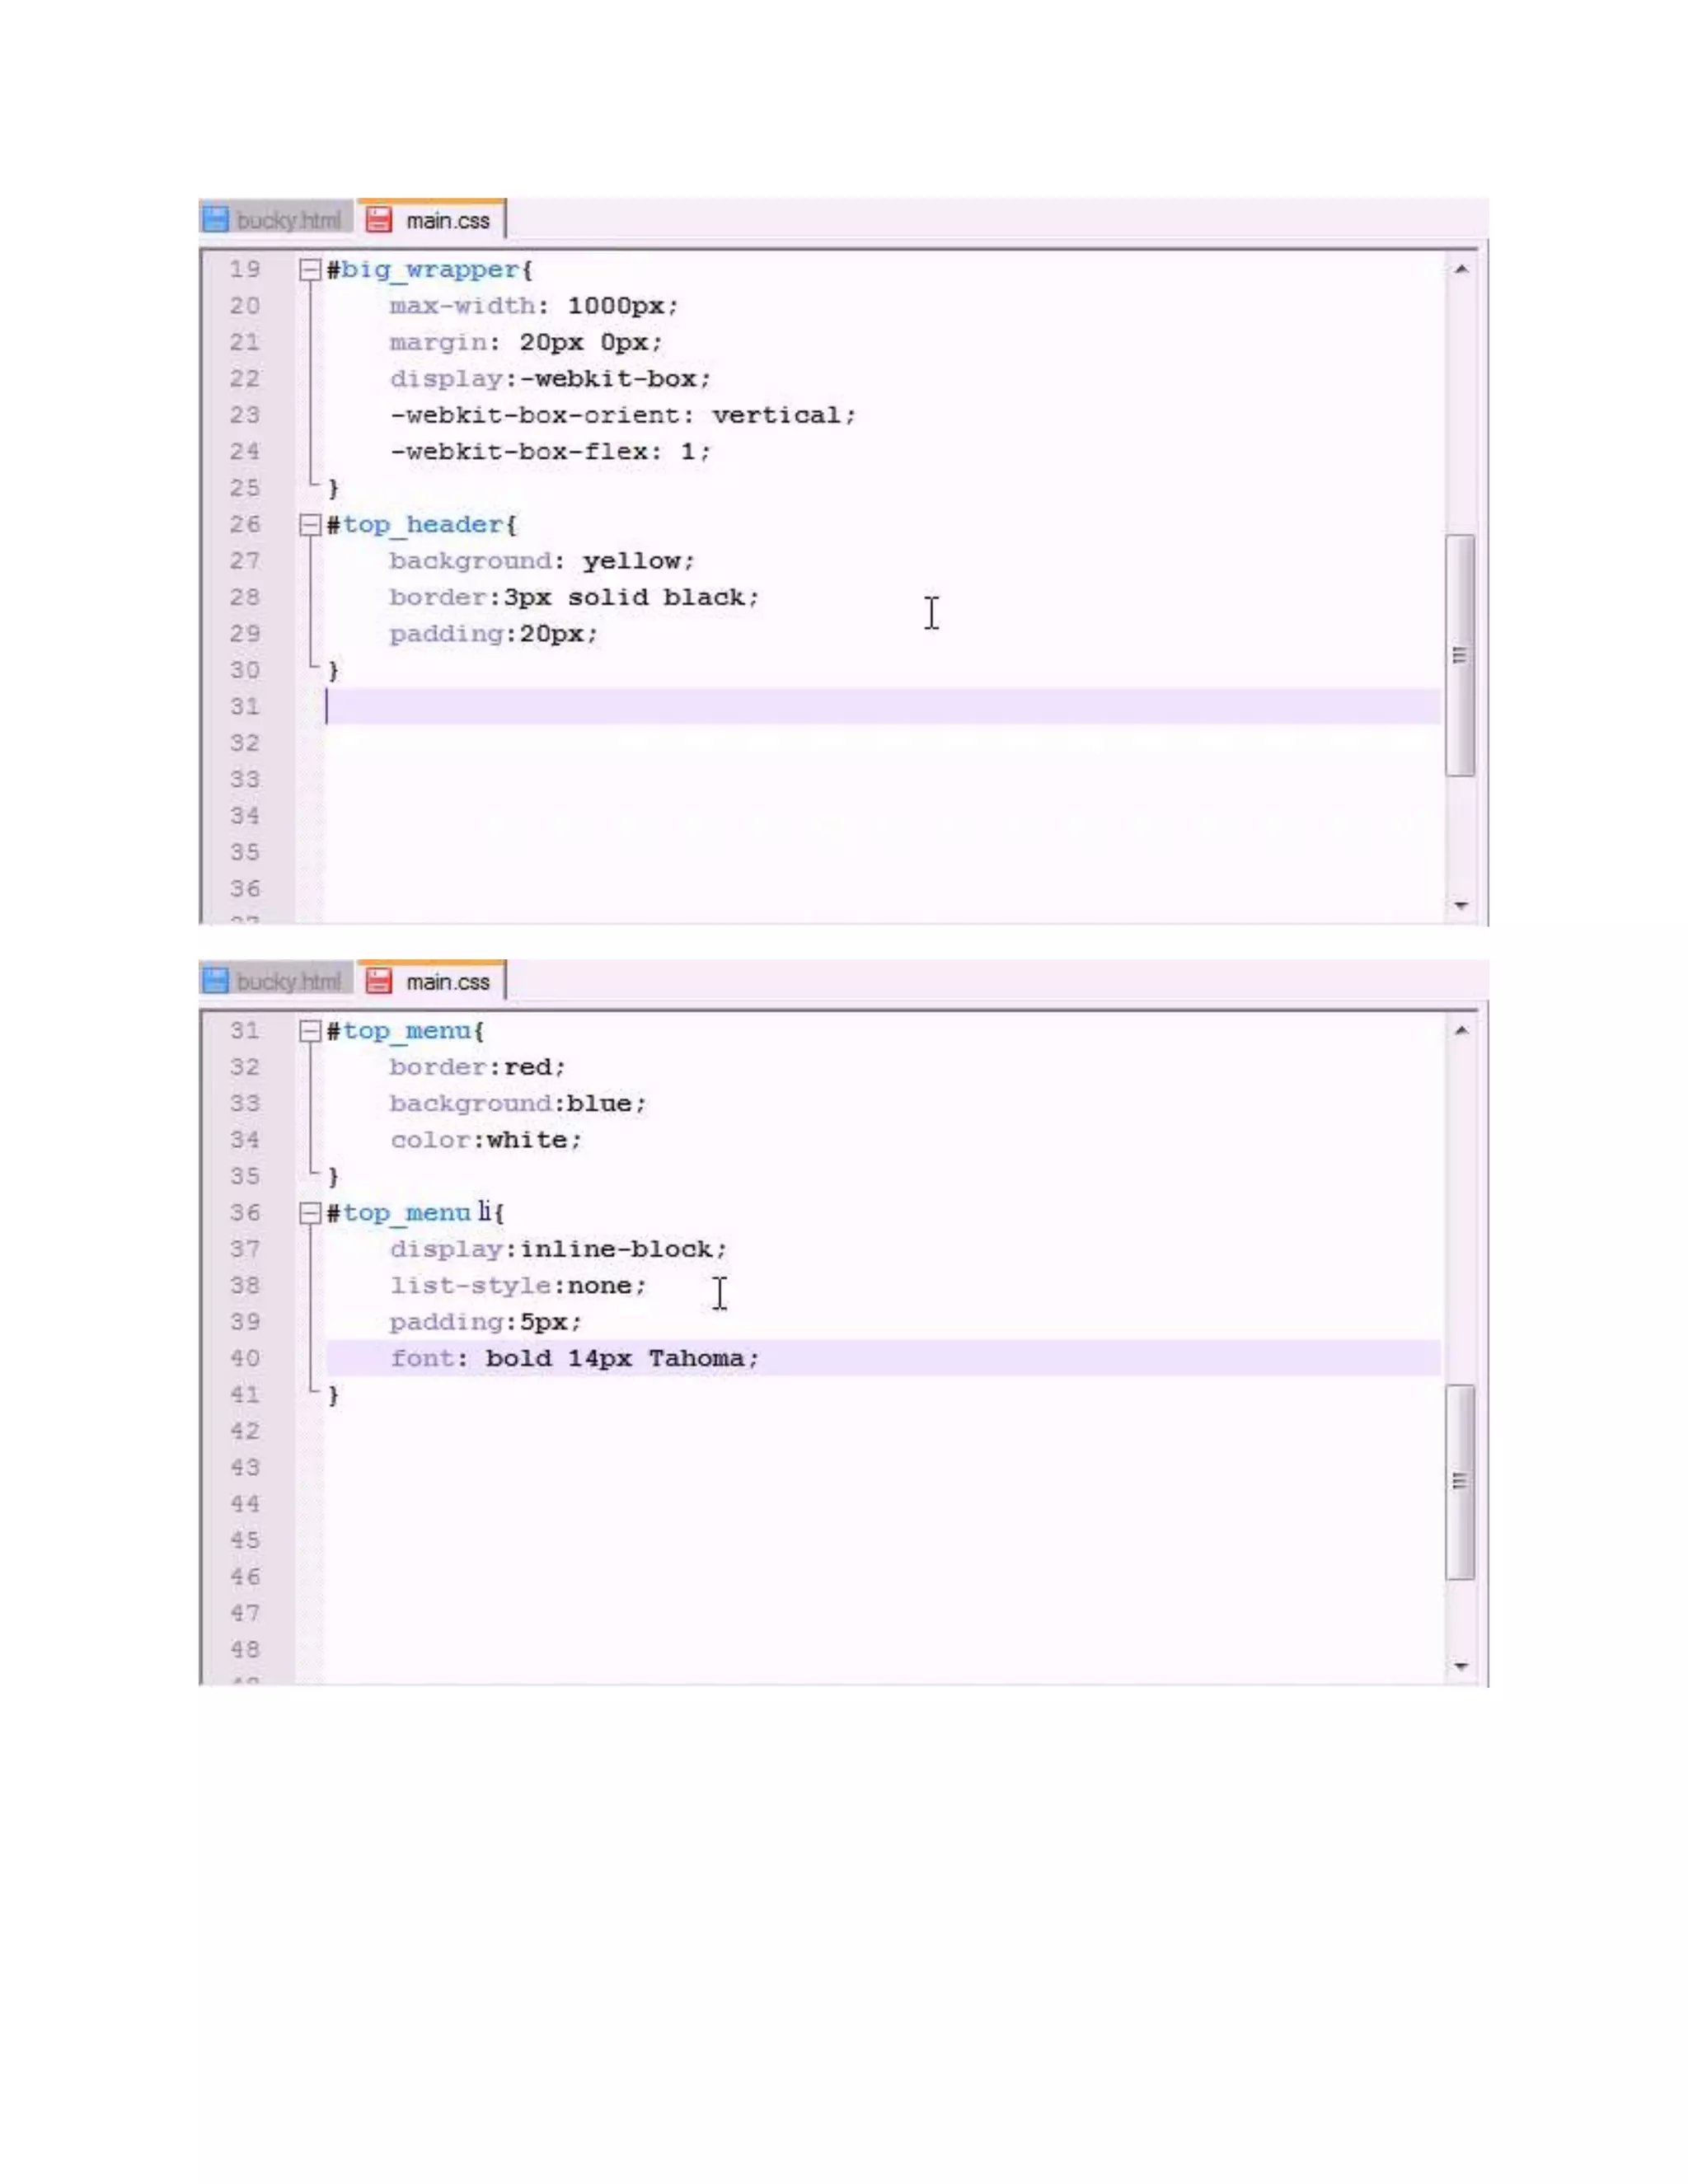
Task: Click the '#top_header{' selector text
Action: (422, 525)
